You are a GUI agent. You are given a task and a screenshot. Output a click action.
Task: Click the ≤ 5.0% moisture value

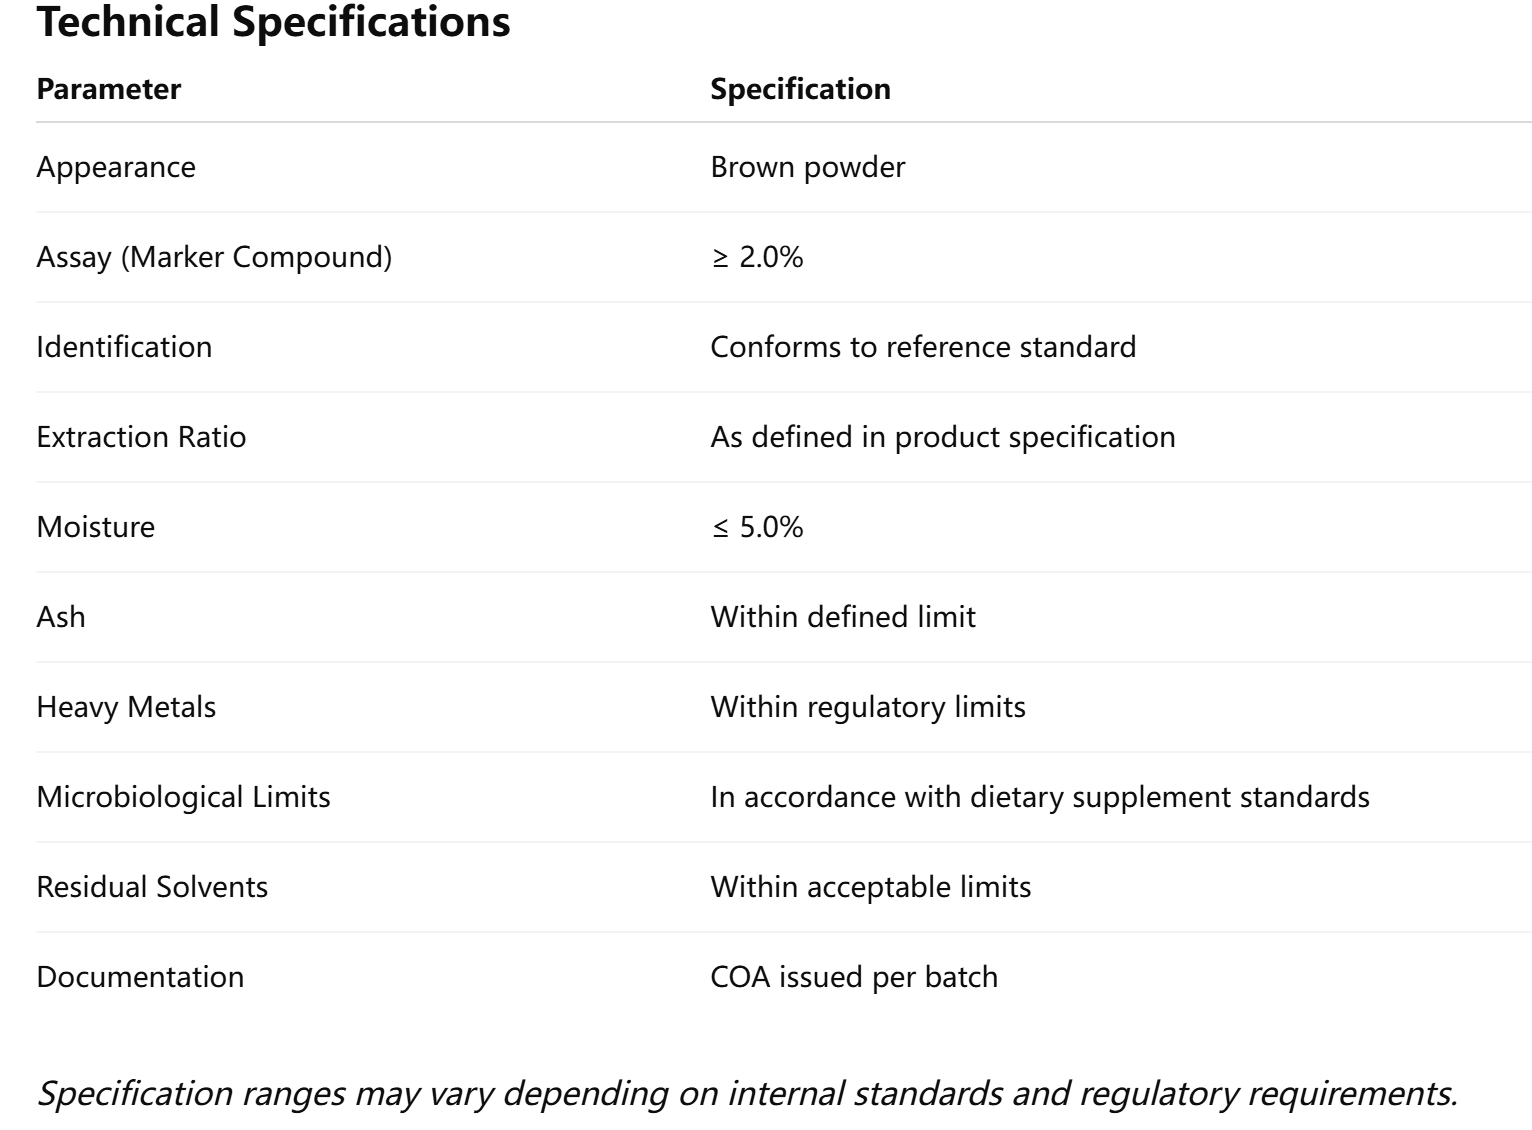pyautogui.click(x=757, y=527)
